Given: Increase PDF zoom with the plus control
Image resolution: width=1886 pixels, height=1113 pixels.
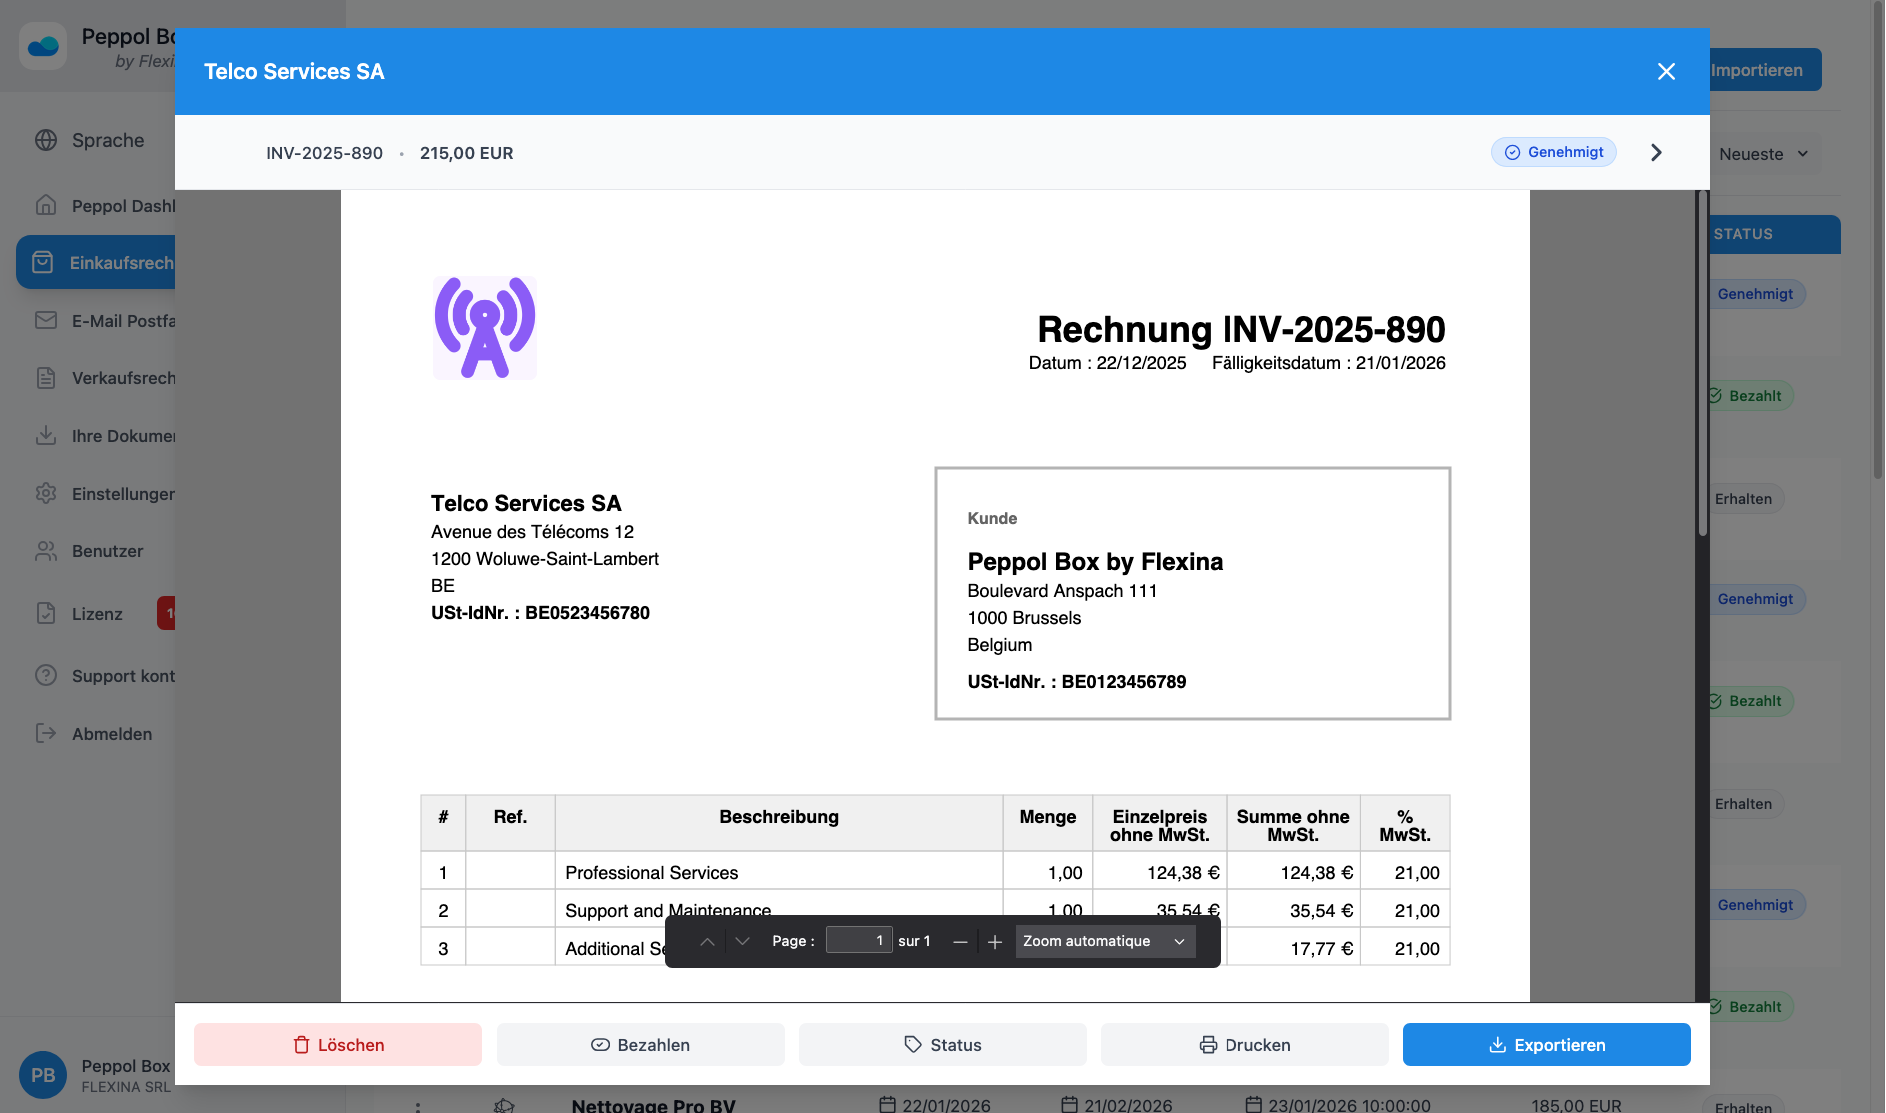Looking at the screenshot, I should tap(995, 940).
